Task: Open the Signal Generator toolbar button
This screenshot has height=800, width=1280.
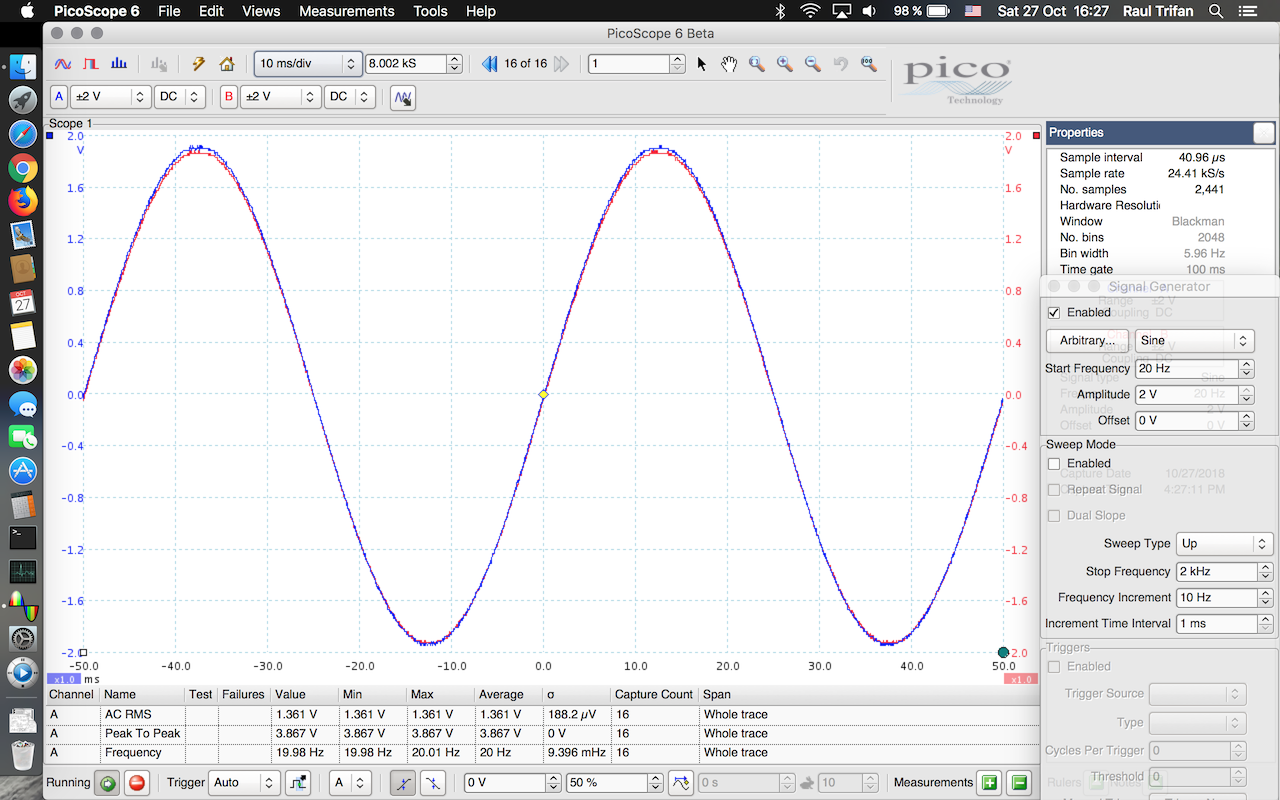Action: (x=403, y=97)
